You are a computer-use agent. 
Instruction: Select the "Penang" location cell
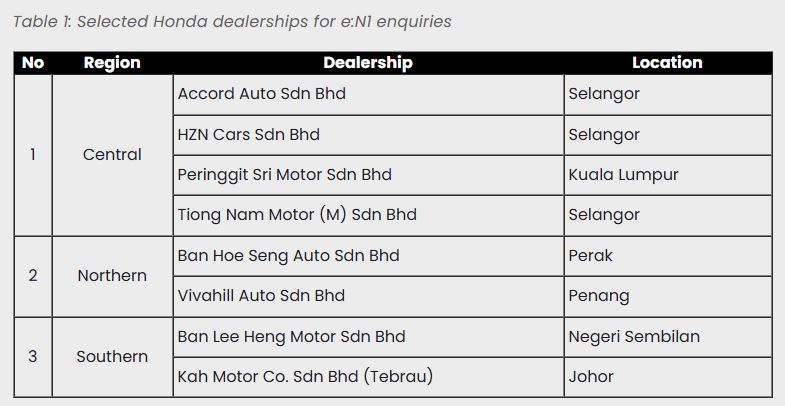599,295
